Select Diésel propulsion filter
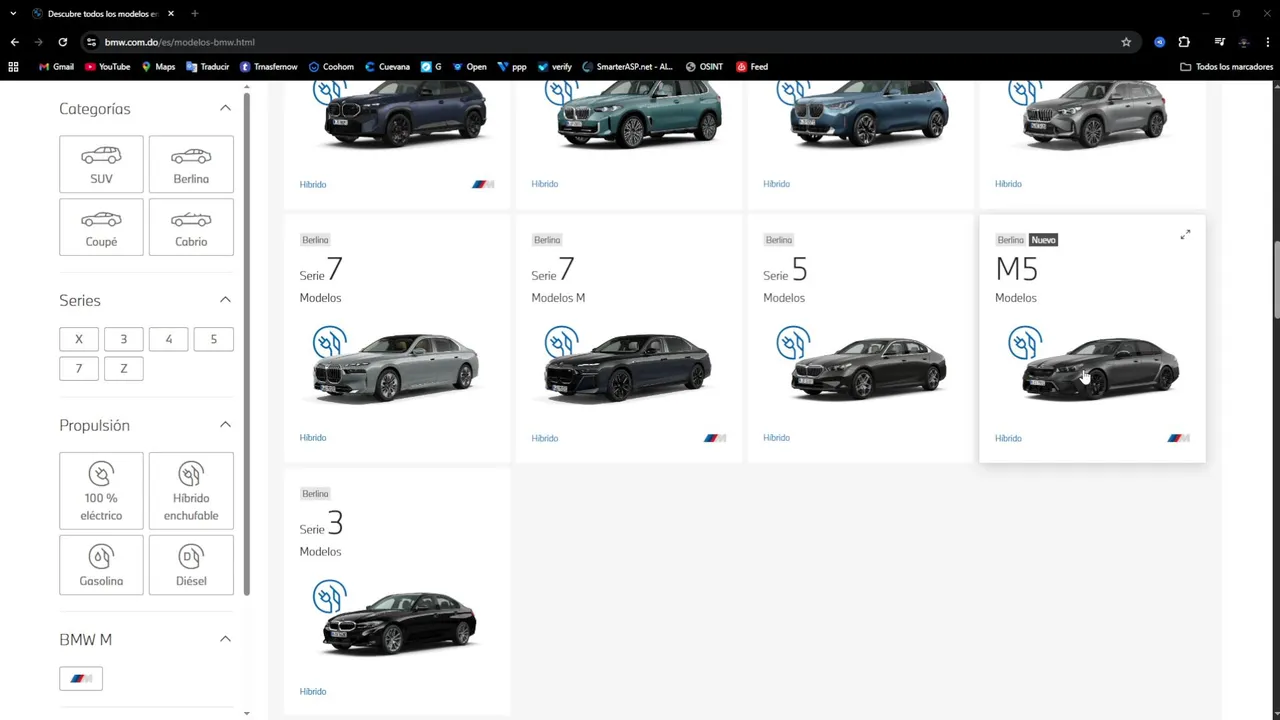Image resolution: width=1280 pixels, height=720 pixels. (x=191, y=565)
